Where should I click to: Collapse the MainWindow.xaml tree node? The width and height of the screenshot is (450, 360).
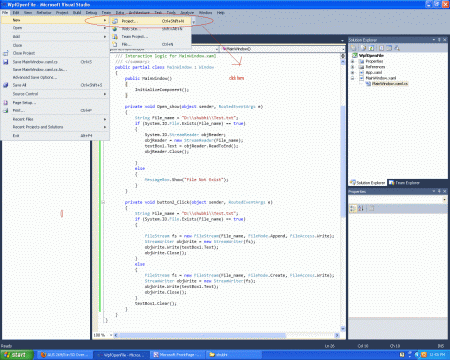(352, 78)
